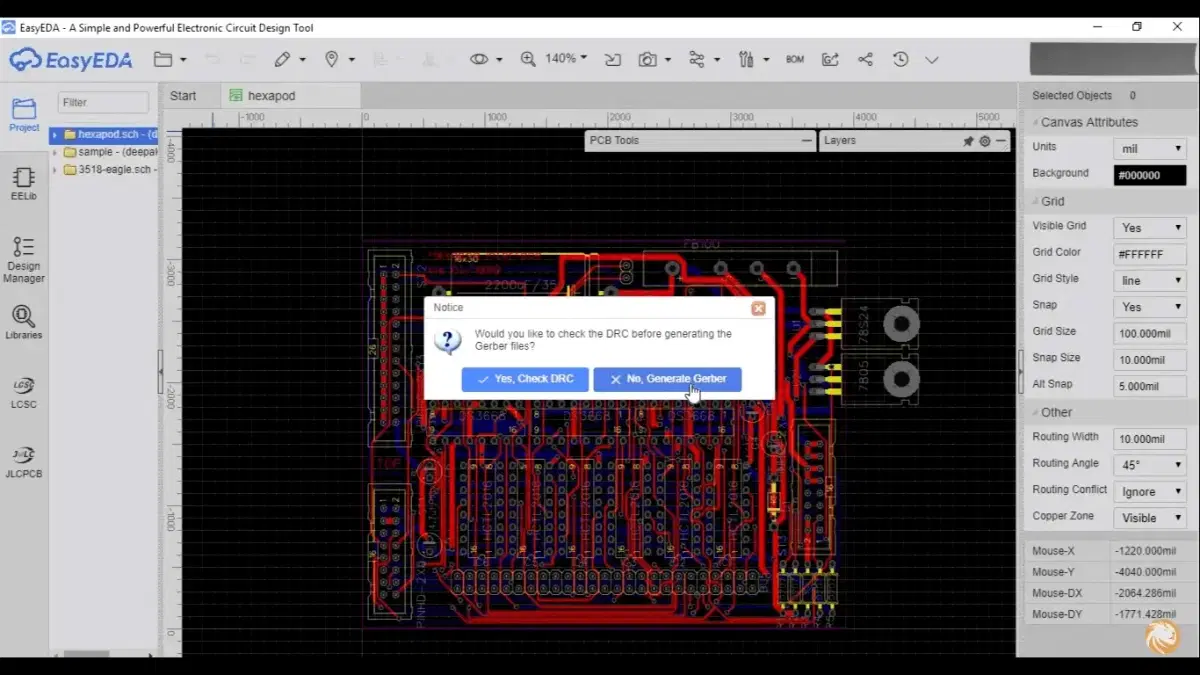Screen dimensions: 1200x675
Task: Click the Yes, Check DRC button
Action: pyautogui.click(x=525, y=379)
